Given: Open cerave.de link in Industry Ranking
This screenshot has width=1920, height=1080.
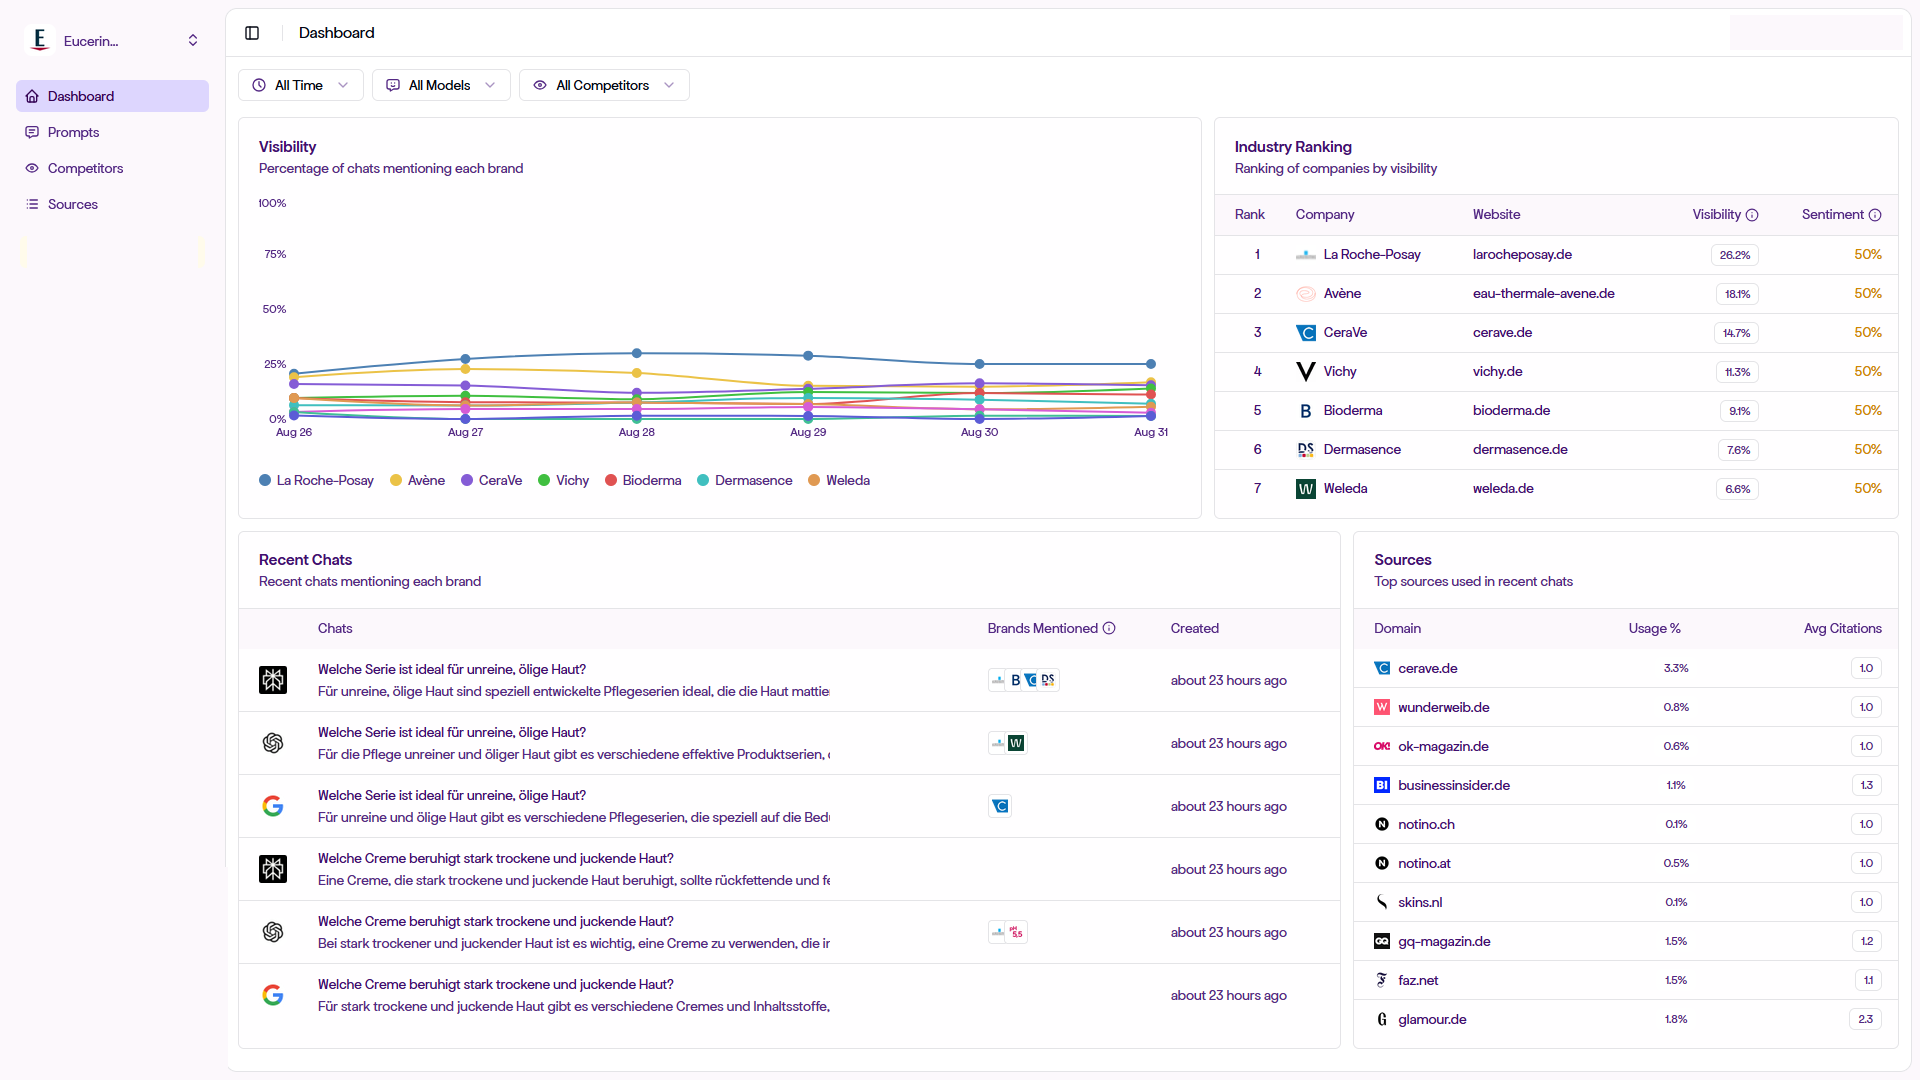Looking at the screenshot, I should coord(1502,333).
